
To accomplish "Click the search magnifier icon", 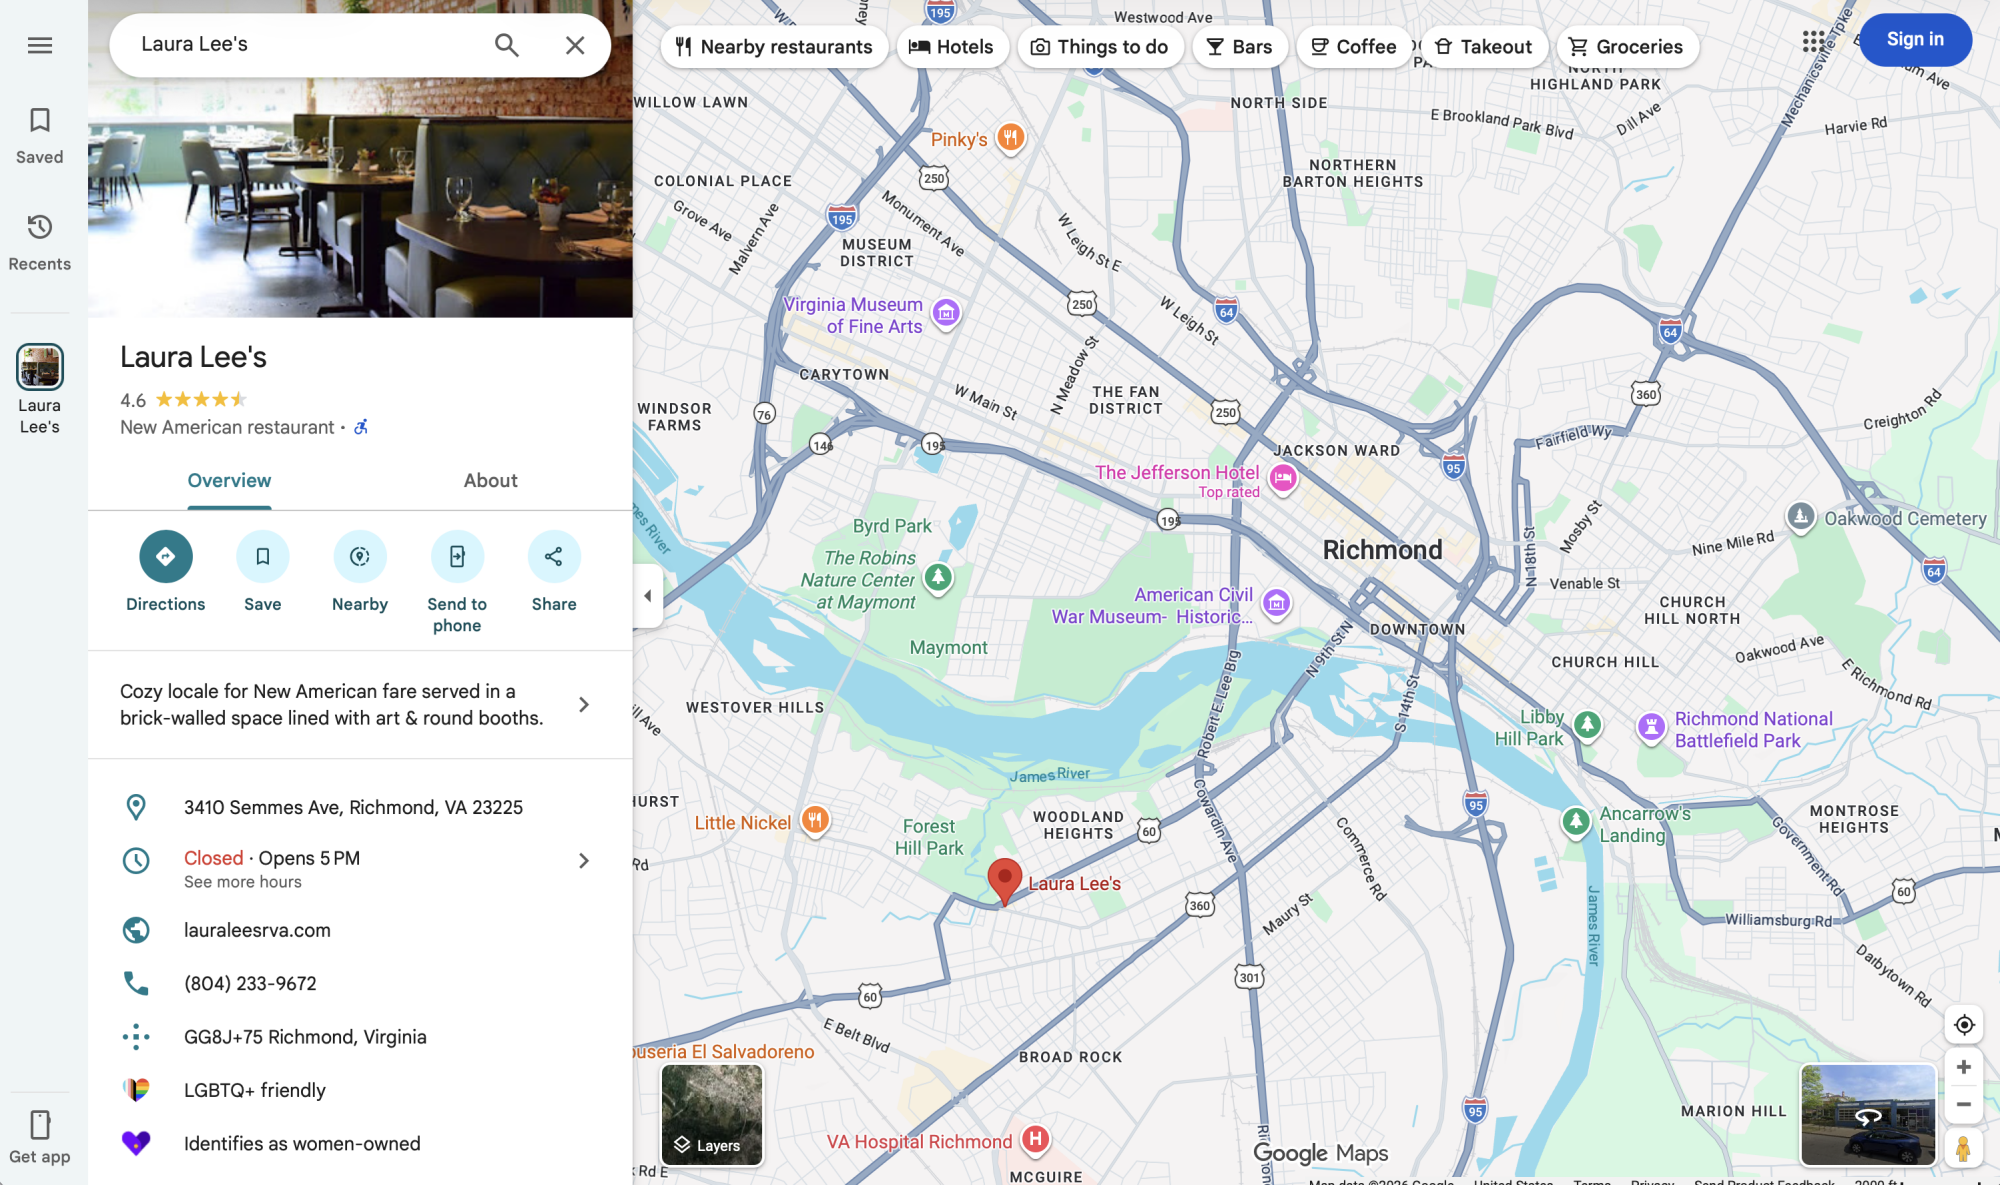I will 507,45.
